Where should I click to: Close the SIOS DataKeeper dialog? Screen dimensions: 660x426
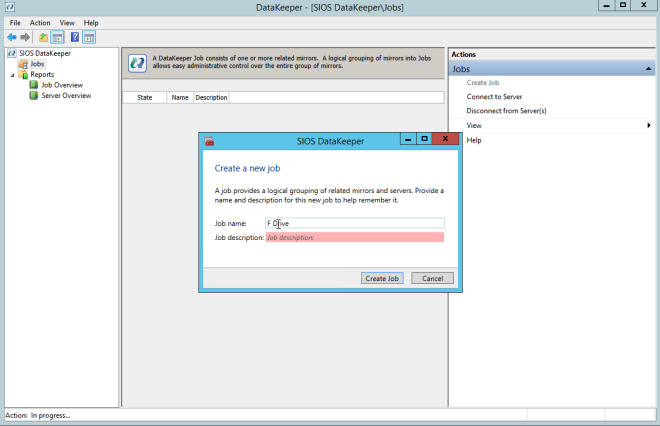click(x=445, y=139)
